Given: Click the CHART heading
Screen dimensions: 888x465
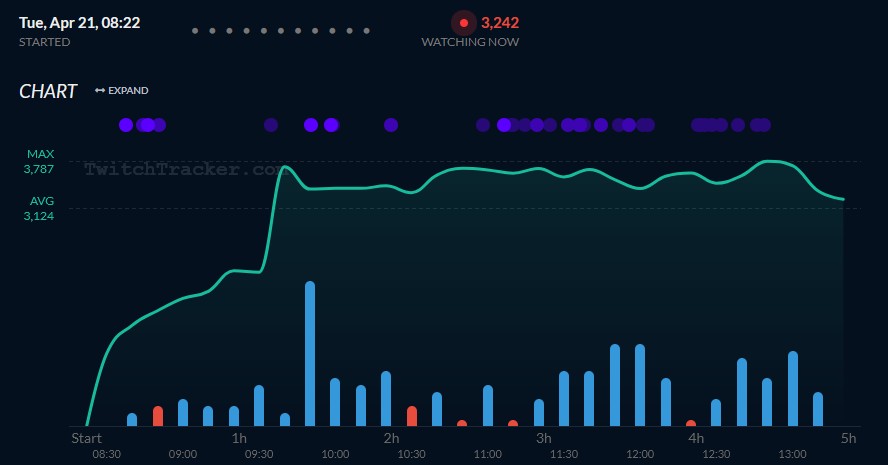Looking at the screenshot, I should [x=48, y=91].
